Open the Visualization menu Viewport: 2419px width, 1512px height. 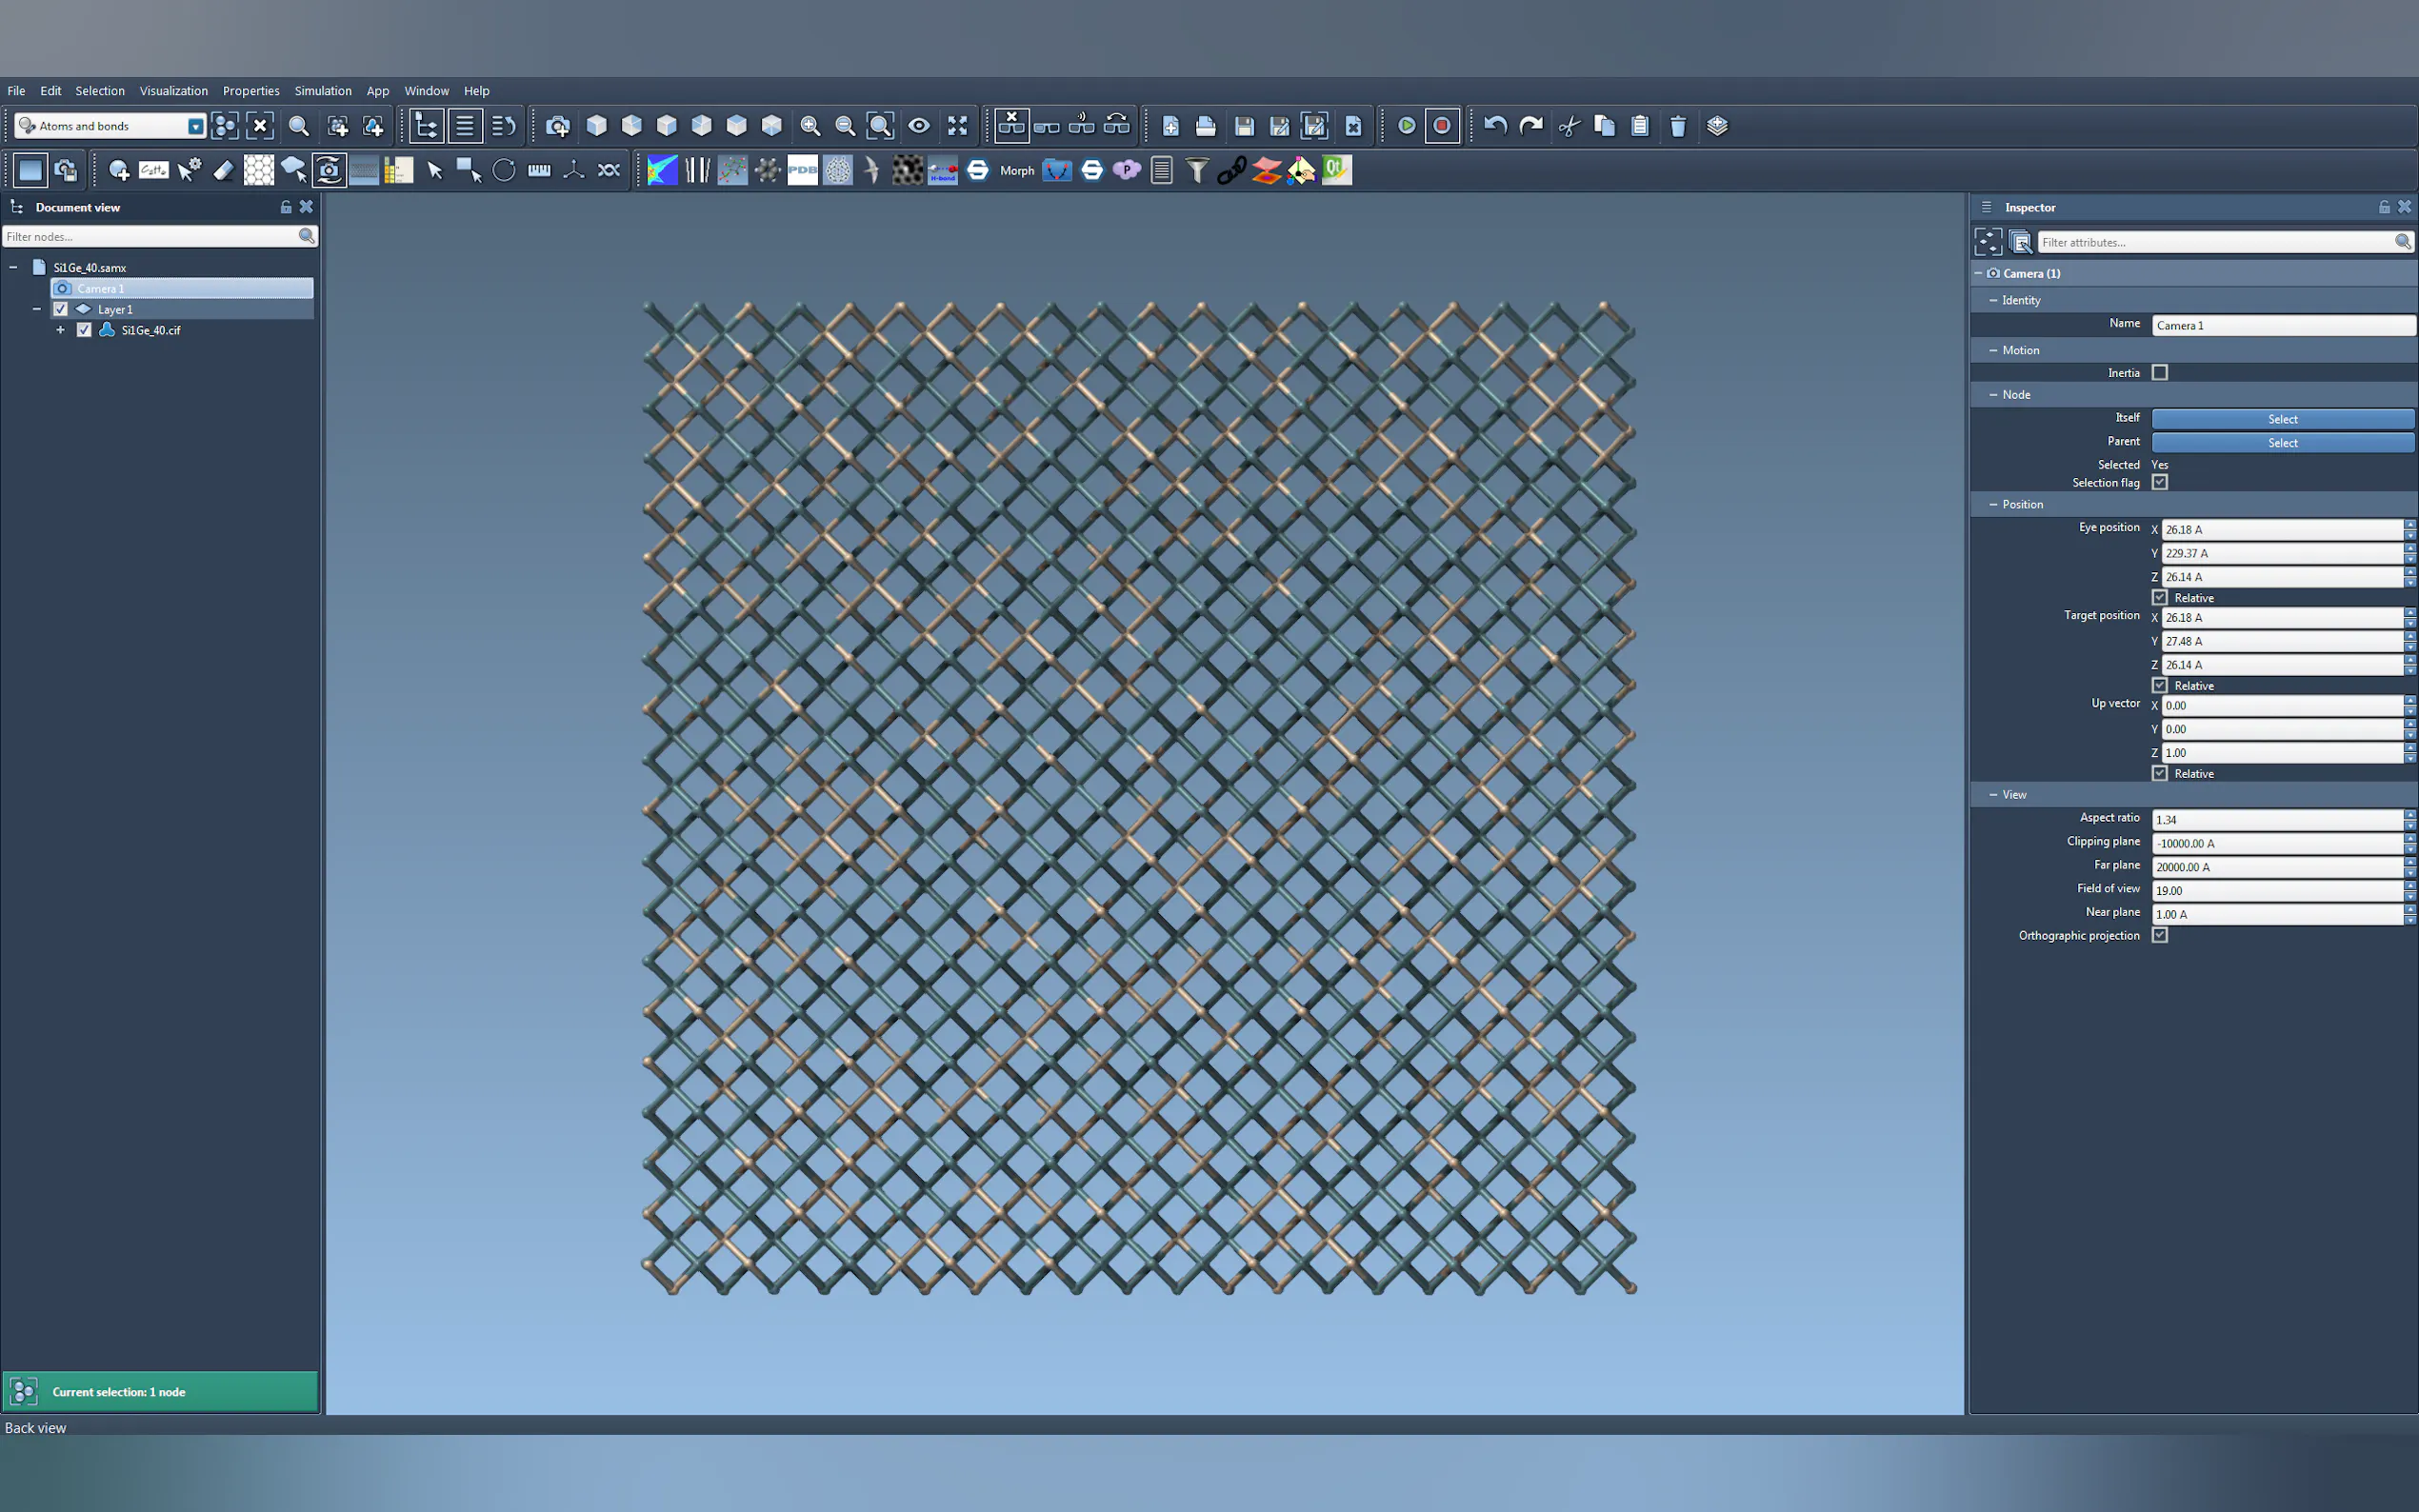(x=173, y=91)
